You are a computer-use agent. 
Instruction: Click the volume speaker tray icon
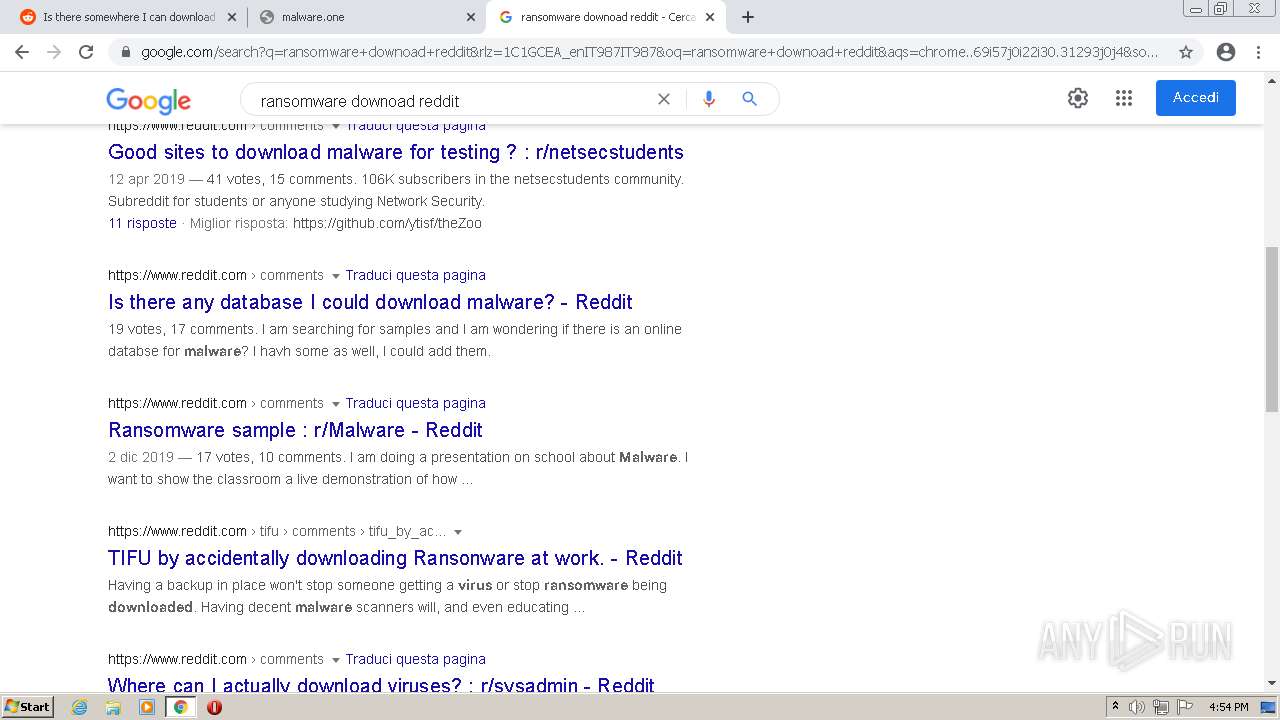click(1137, 707)
